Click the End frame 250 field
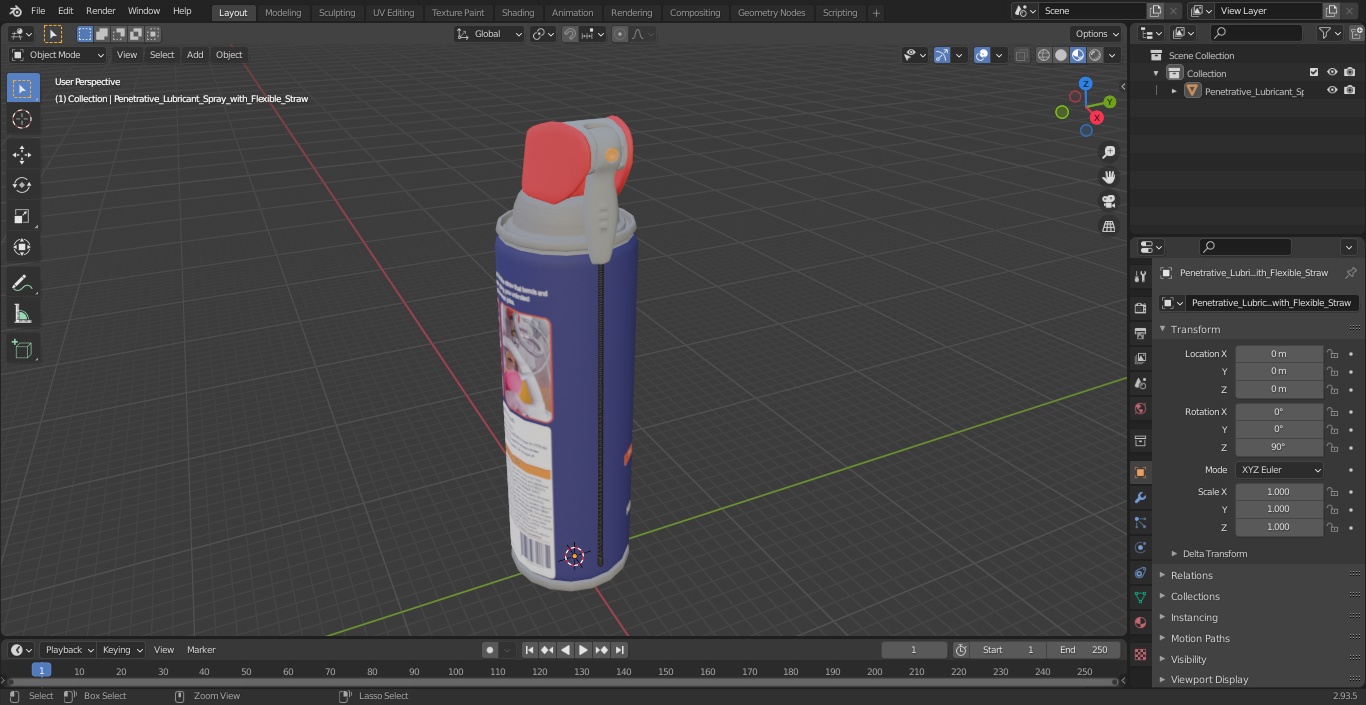Viewport: 1366px width, 705px height. point(1084,650)
